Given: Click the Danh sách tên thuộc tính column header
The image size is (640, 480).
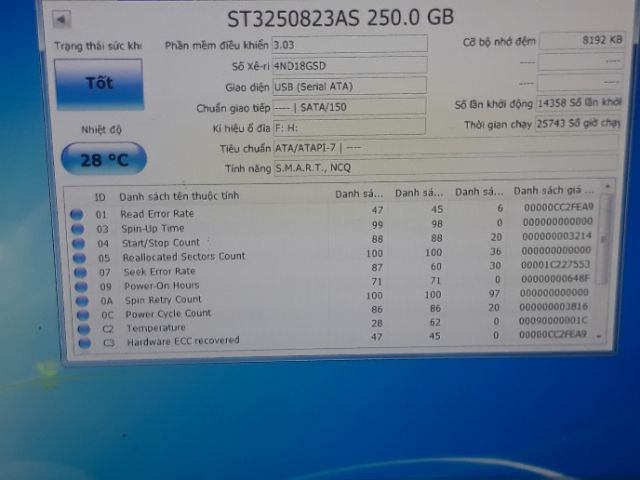Looking at the screenshot, I should click(179, 196).
